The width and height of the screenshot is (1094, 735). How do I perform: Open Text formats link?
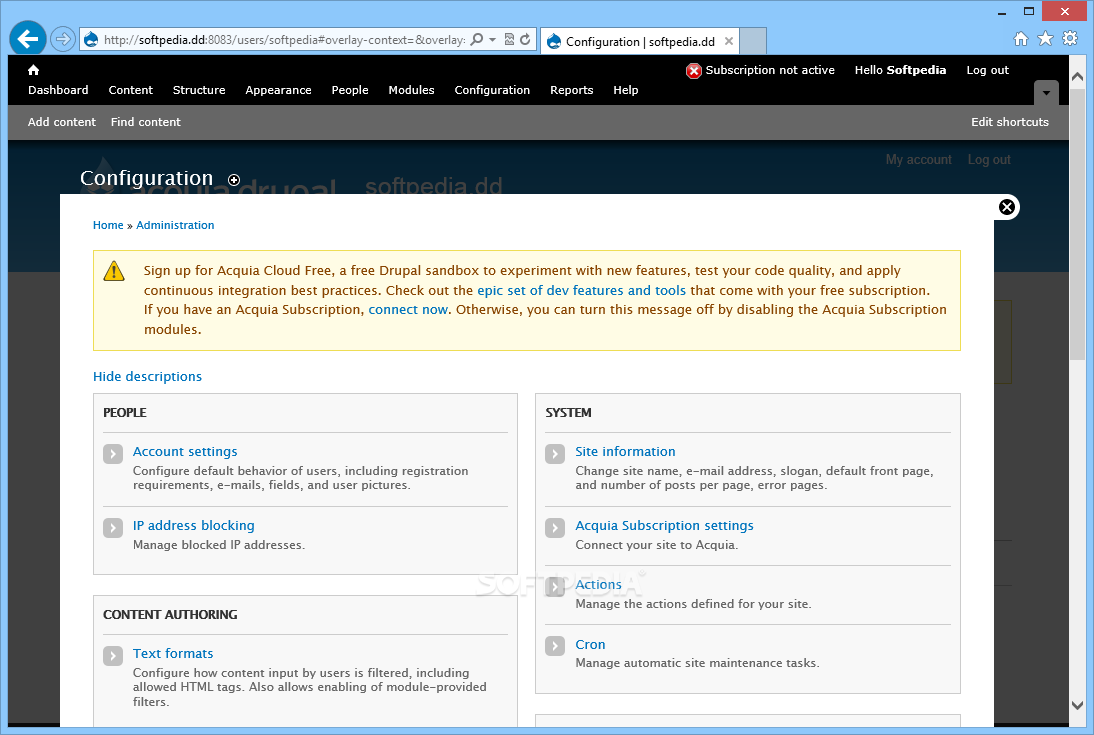point(173,653)
